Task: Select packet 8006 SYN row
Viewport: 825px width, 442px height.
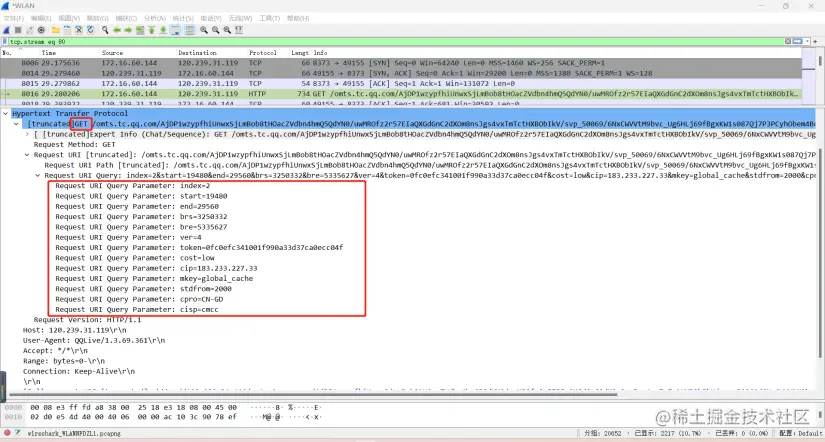Action: pos(401,63)
